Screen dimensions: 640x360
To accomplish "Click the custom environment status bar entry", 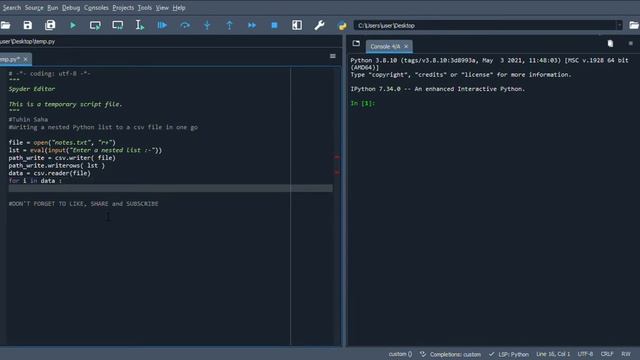I will (x=400, y=354).
